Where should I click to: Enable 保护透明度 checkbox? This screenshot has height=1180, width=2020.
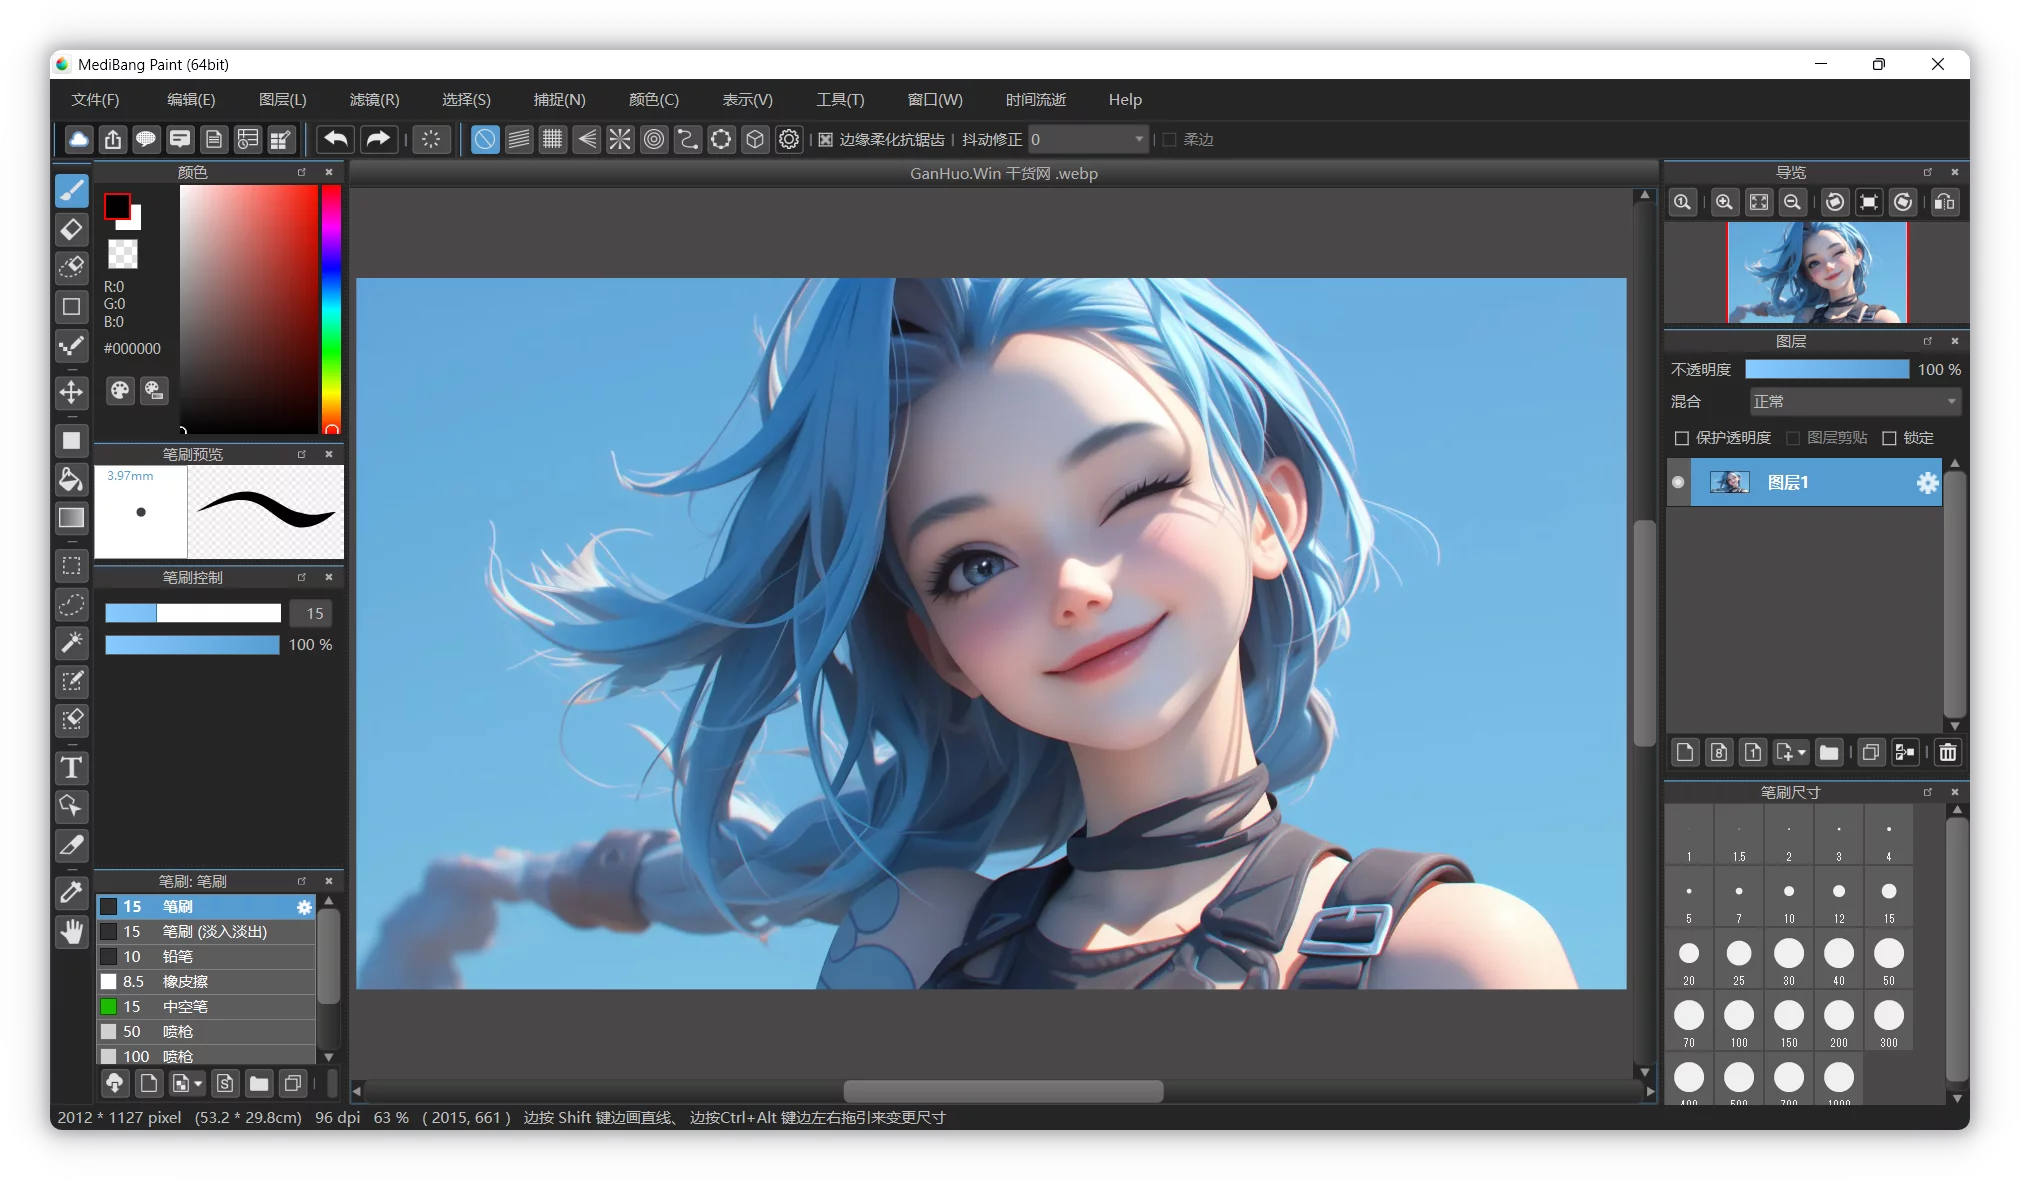pos(1682,438)
